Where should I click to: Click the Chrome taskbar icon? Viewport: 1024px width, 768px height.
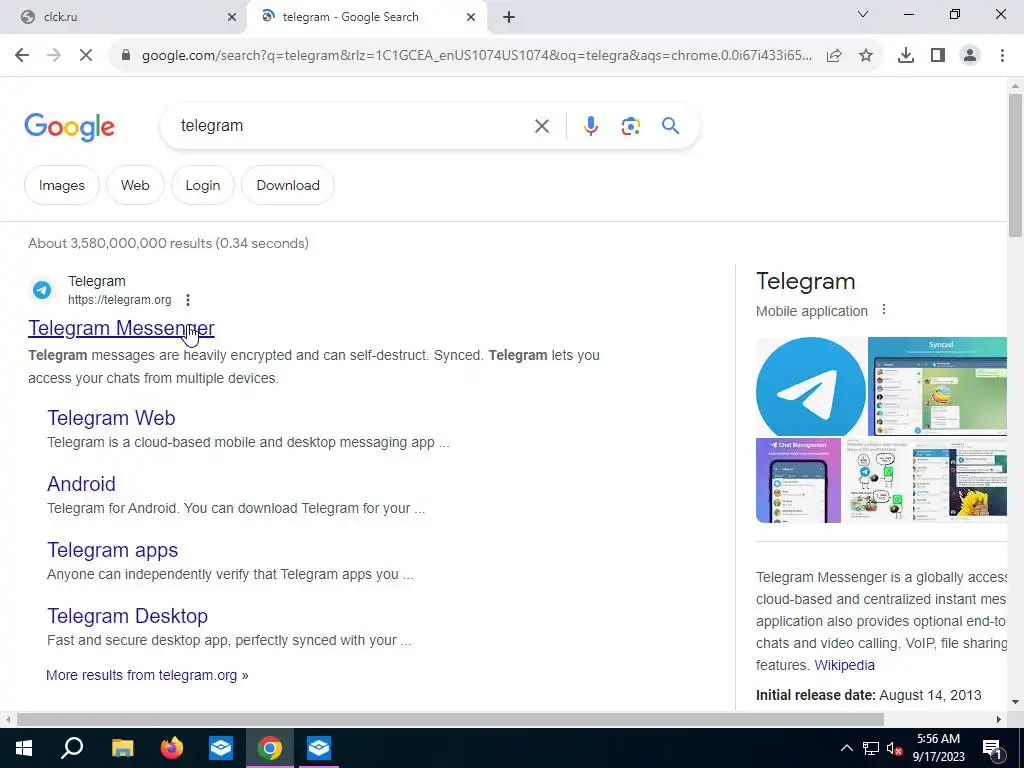coord(270,748)
